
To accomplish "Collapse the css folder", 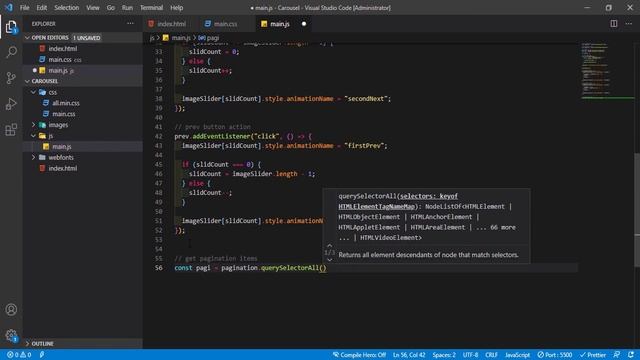I will 33,92.
